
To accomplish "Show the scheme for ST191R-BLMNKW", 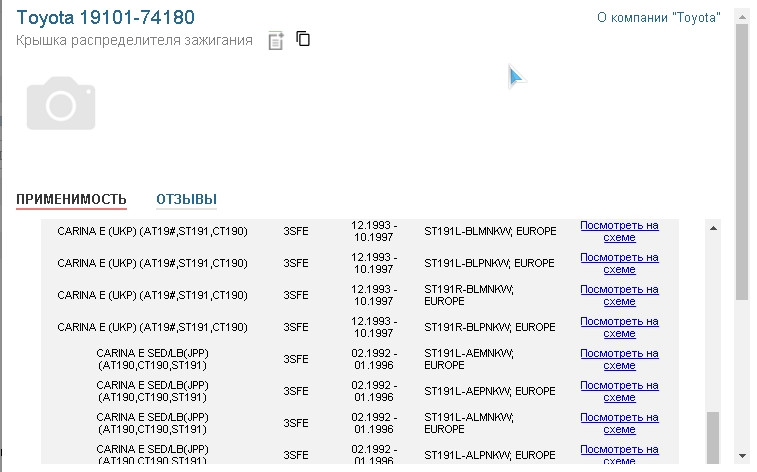I will pos(620,295).
